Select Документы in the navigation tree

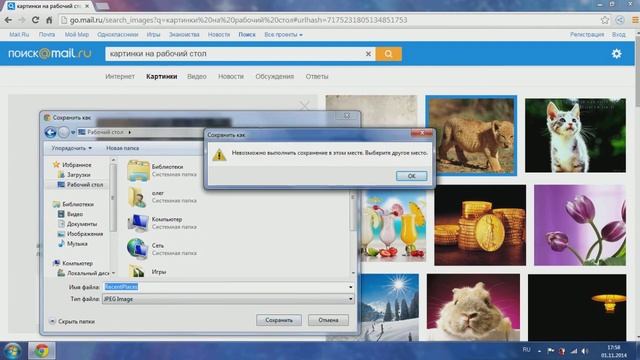coord(77,224)
